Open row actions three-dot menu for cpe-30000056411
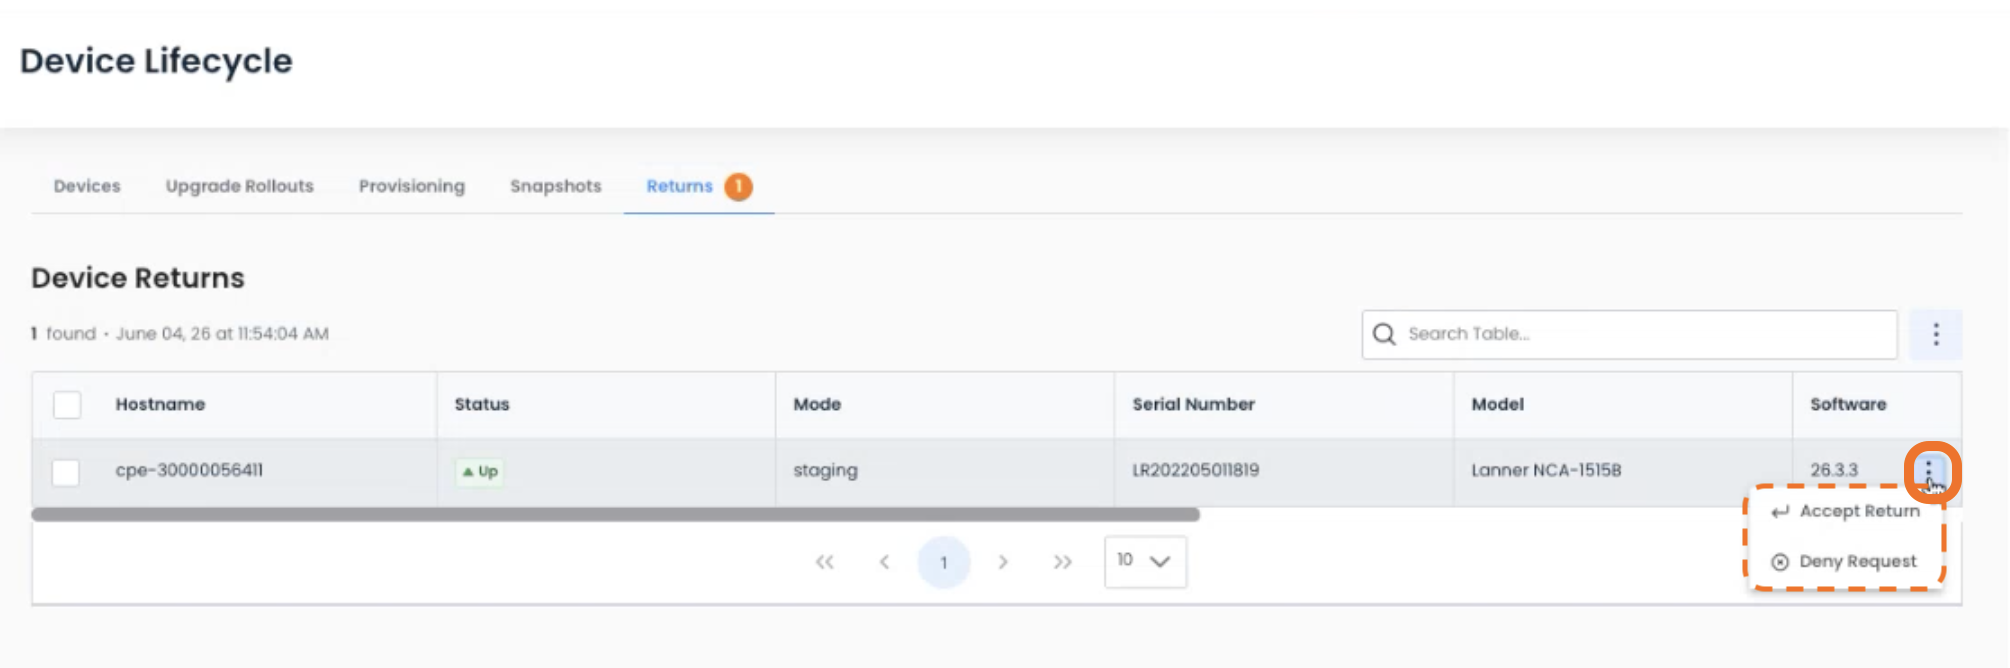This screenshot has height=668, width=2010. click(x=1929, y=471)
